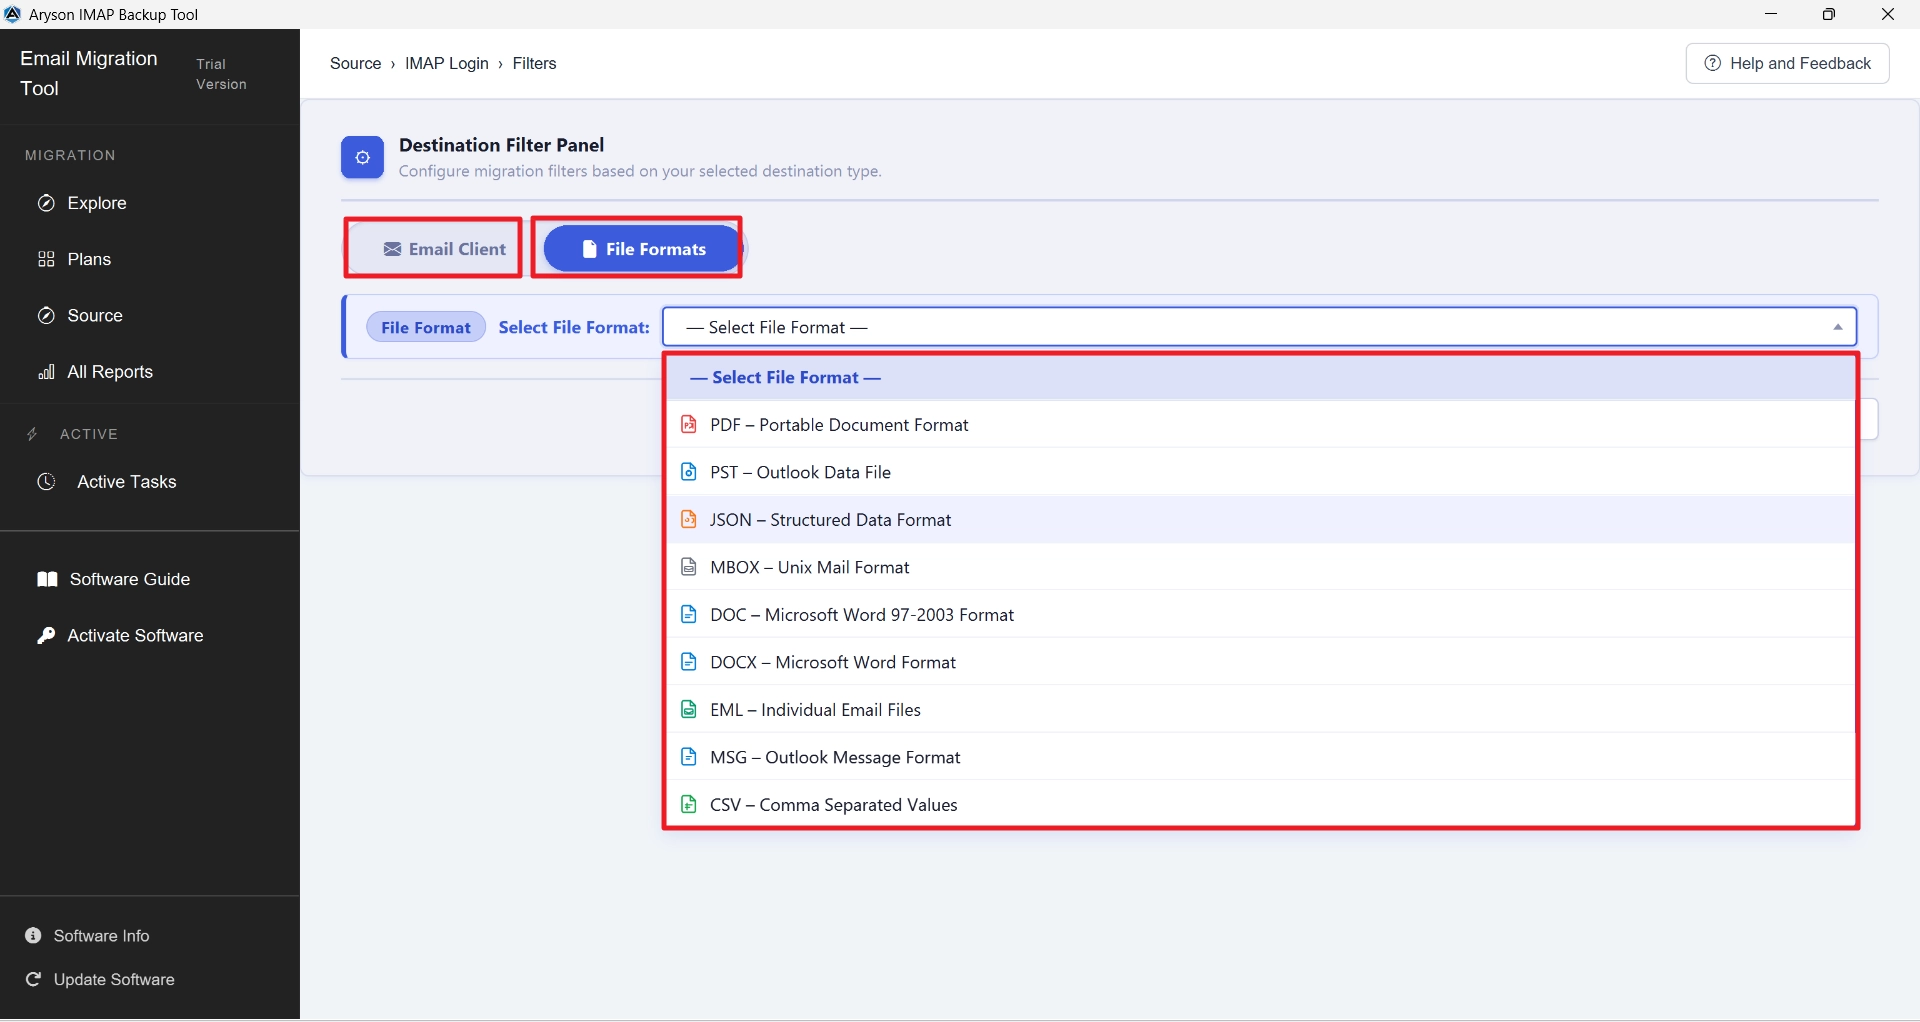Select DOC – Microsoft Word 97-2003 Format
Viewport: 1920px width, 1022px height.
click(1260, 614)
